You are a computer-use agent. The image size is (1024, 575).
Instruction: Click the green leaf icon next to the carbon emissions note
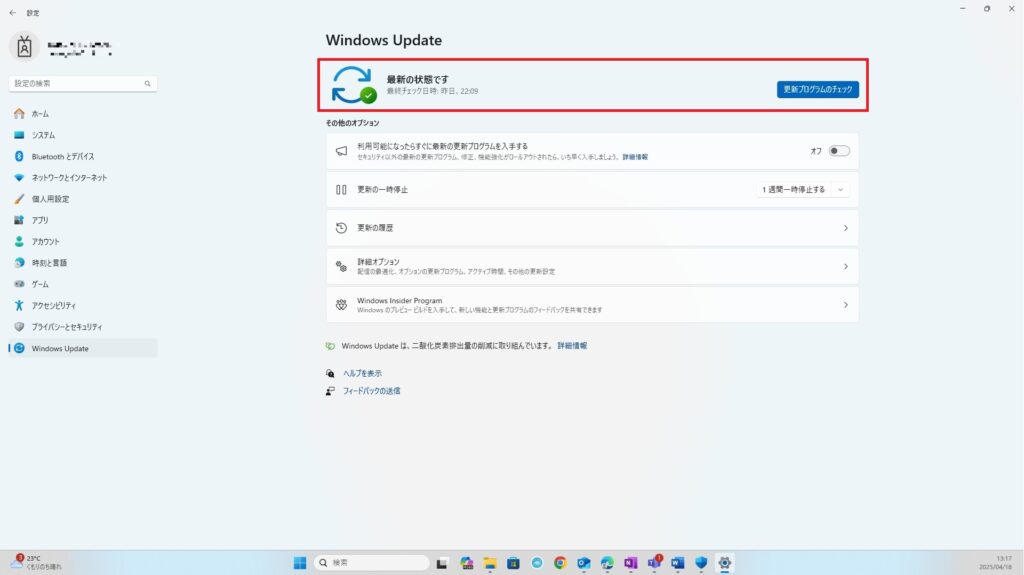[x=330, y=346]
